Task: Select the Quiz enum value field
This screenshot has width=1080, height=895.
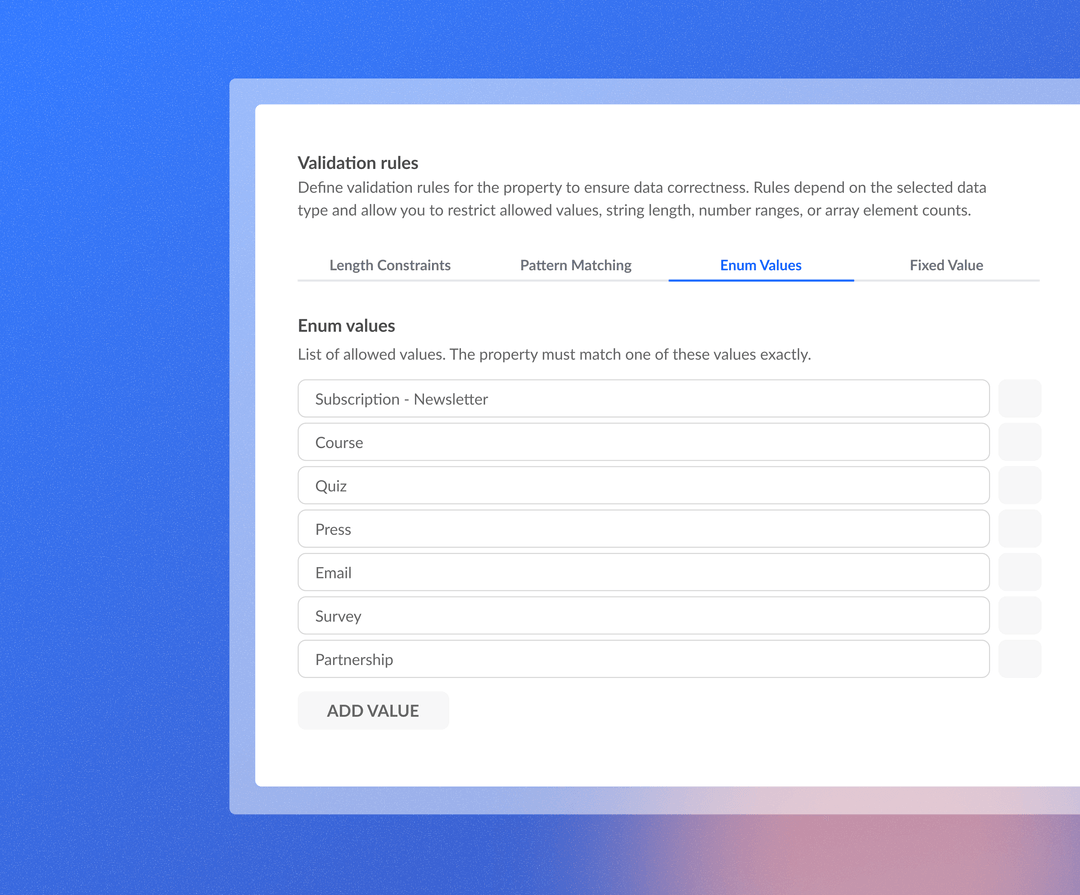Action: 643,485
